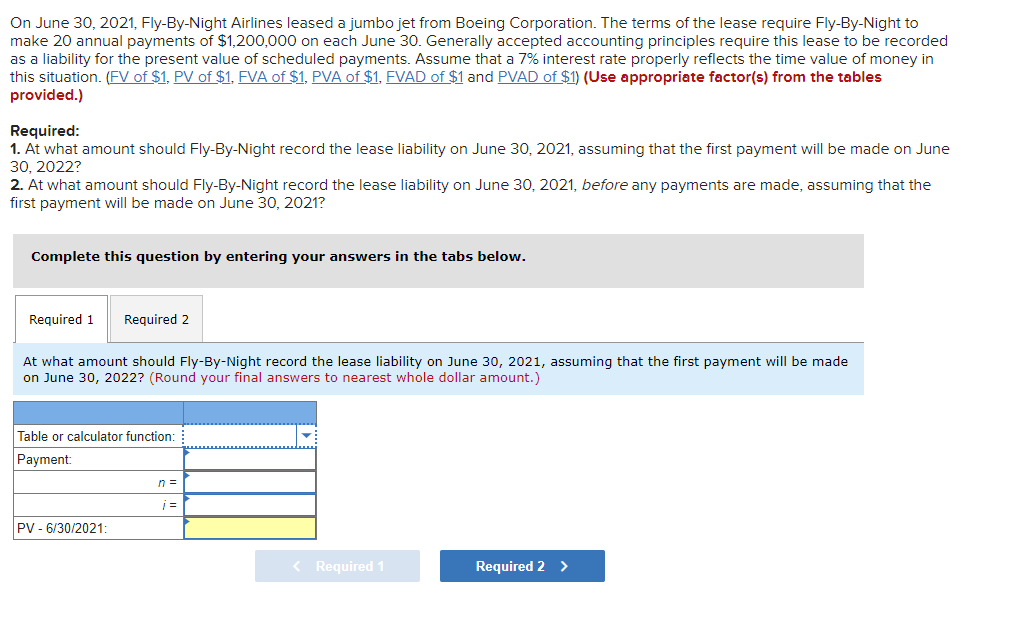Click the Payment input field
Screen dimensions: 1026x624
tap(249, 458)
